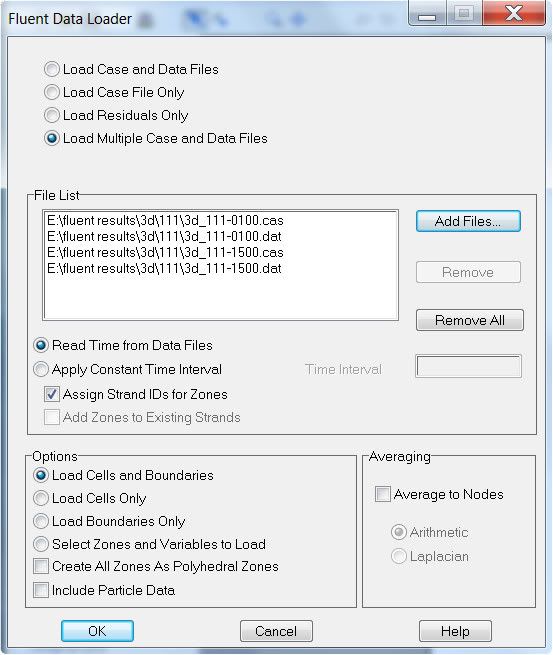Open Help for the data loader
The height and width of the screenshot is (655, 553).
click(455, 631)
